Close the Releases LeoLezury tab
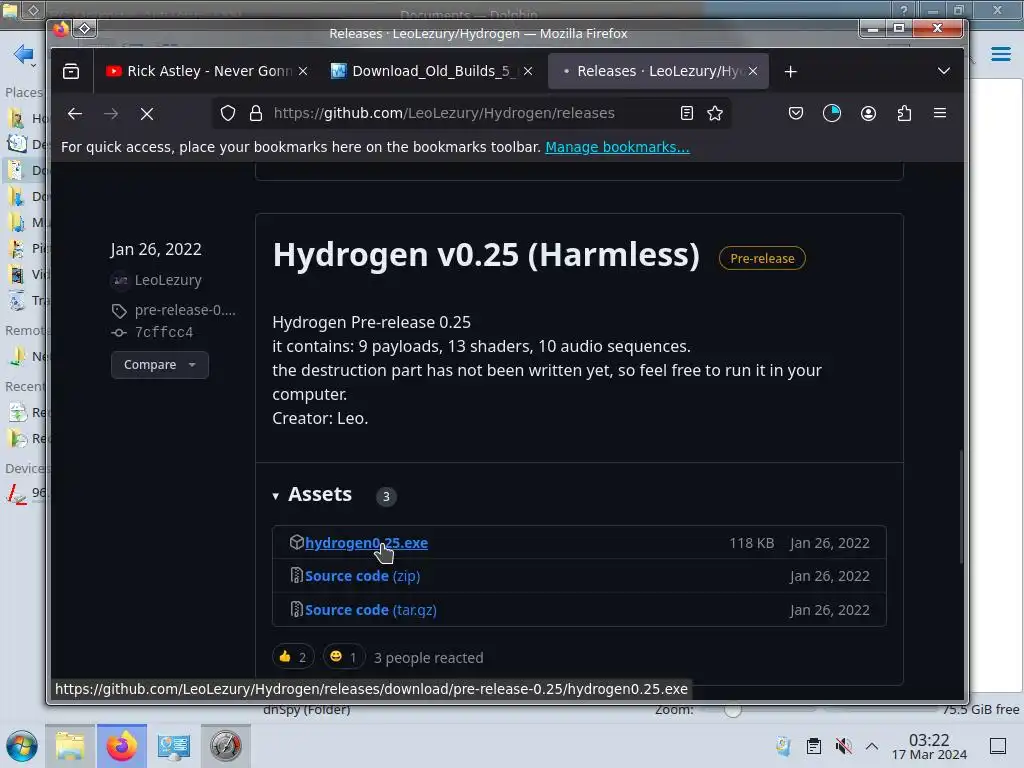The height and width of the screenshot is (768, 1024). [753, 71]
